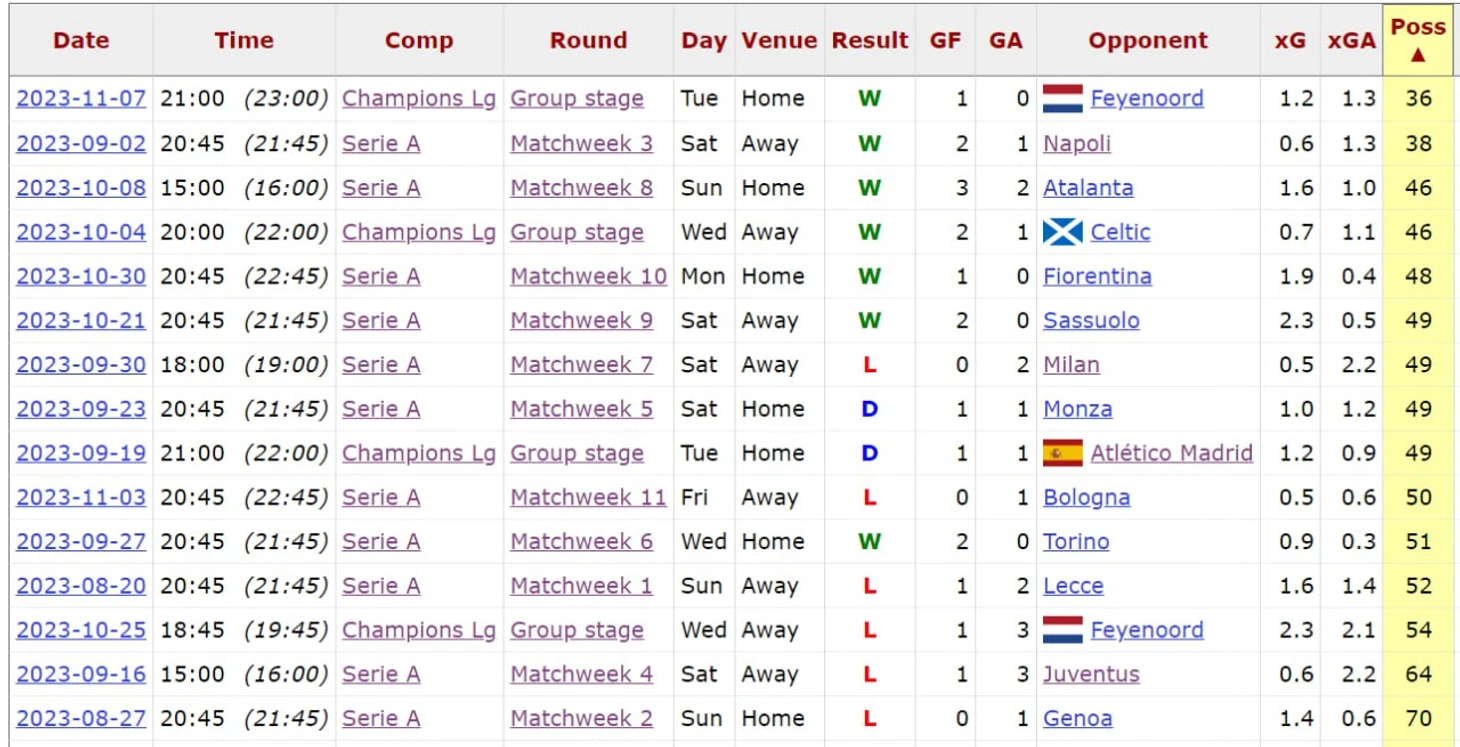Open Group stage link in Atlético Madrid row
The image size is (1460, 747).
tap(577, 453)
